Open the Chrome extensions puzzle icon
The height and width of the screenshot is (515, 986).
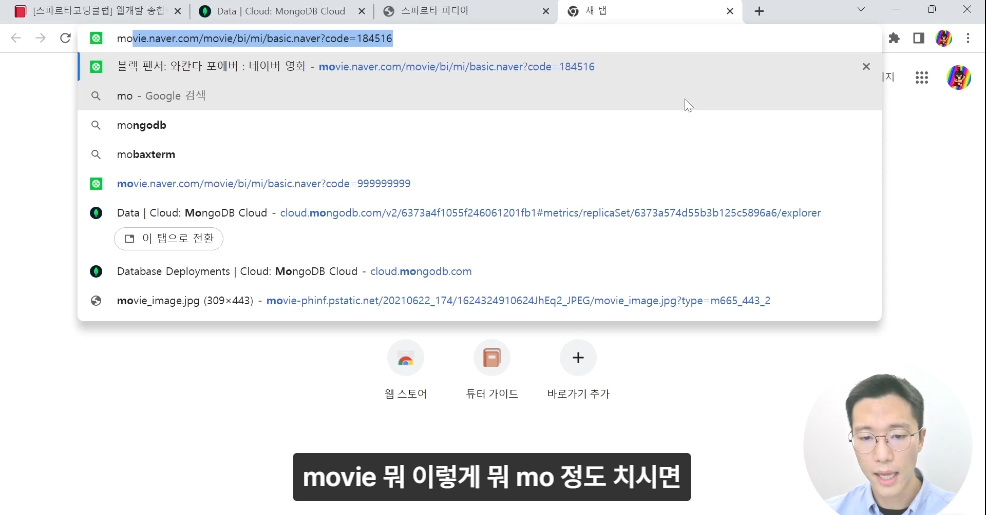click(894, 38)
